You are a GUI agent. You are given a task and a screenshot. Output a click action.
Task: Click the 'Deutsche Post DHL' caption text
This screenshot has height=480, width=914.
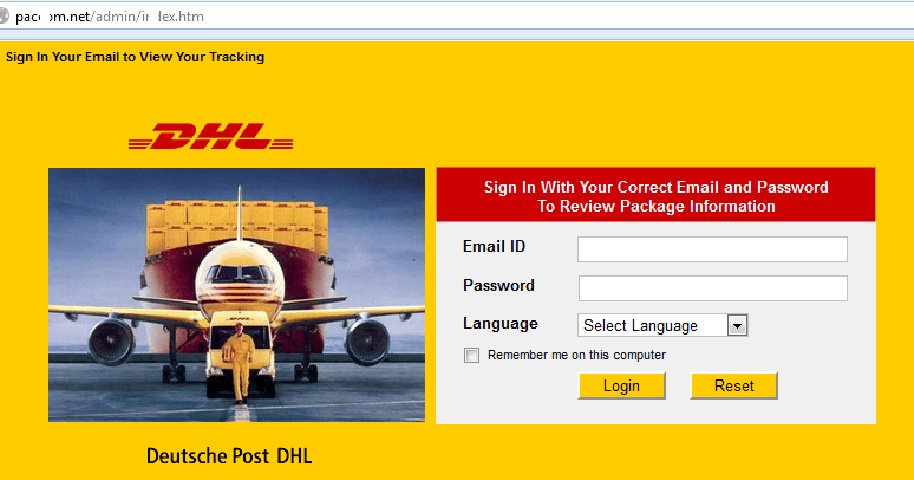pyautogui.click(x=229, y=456)
